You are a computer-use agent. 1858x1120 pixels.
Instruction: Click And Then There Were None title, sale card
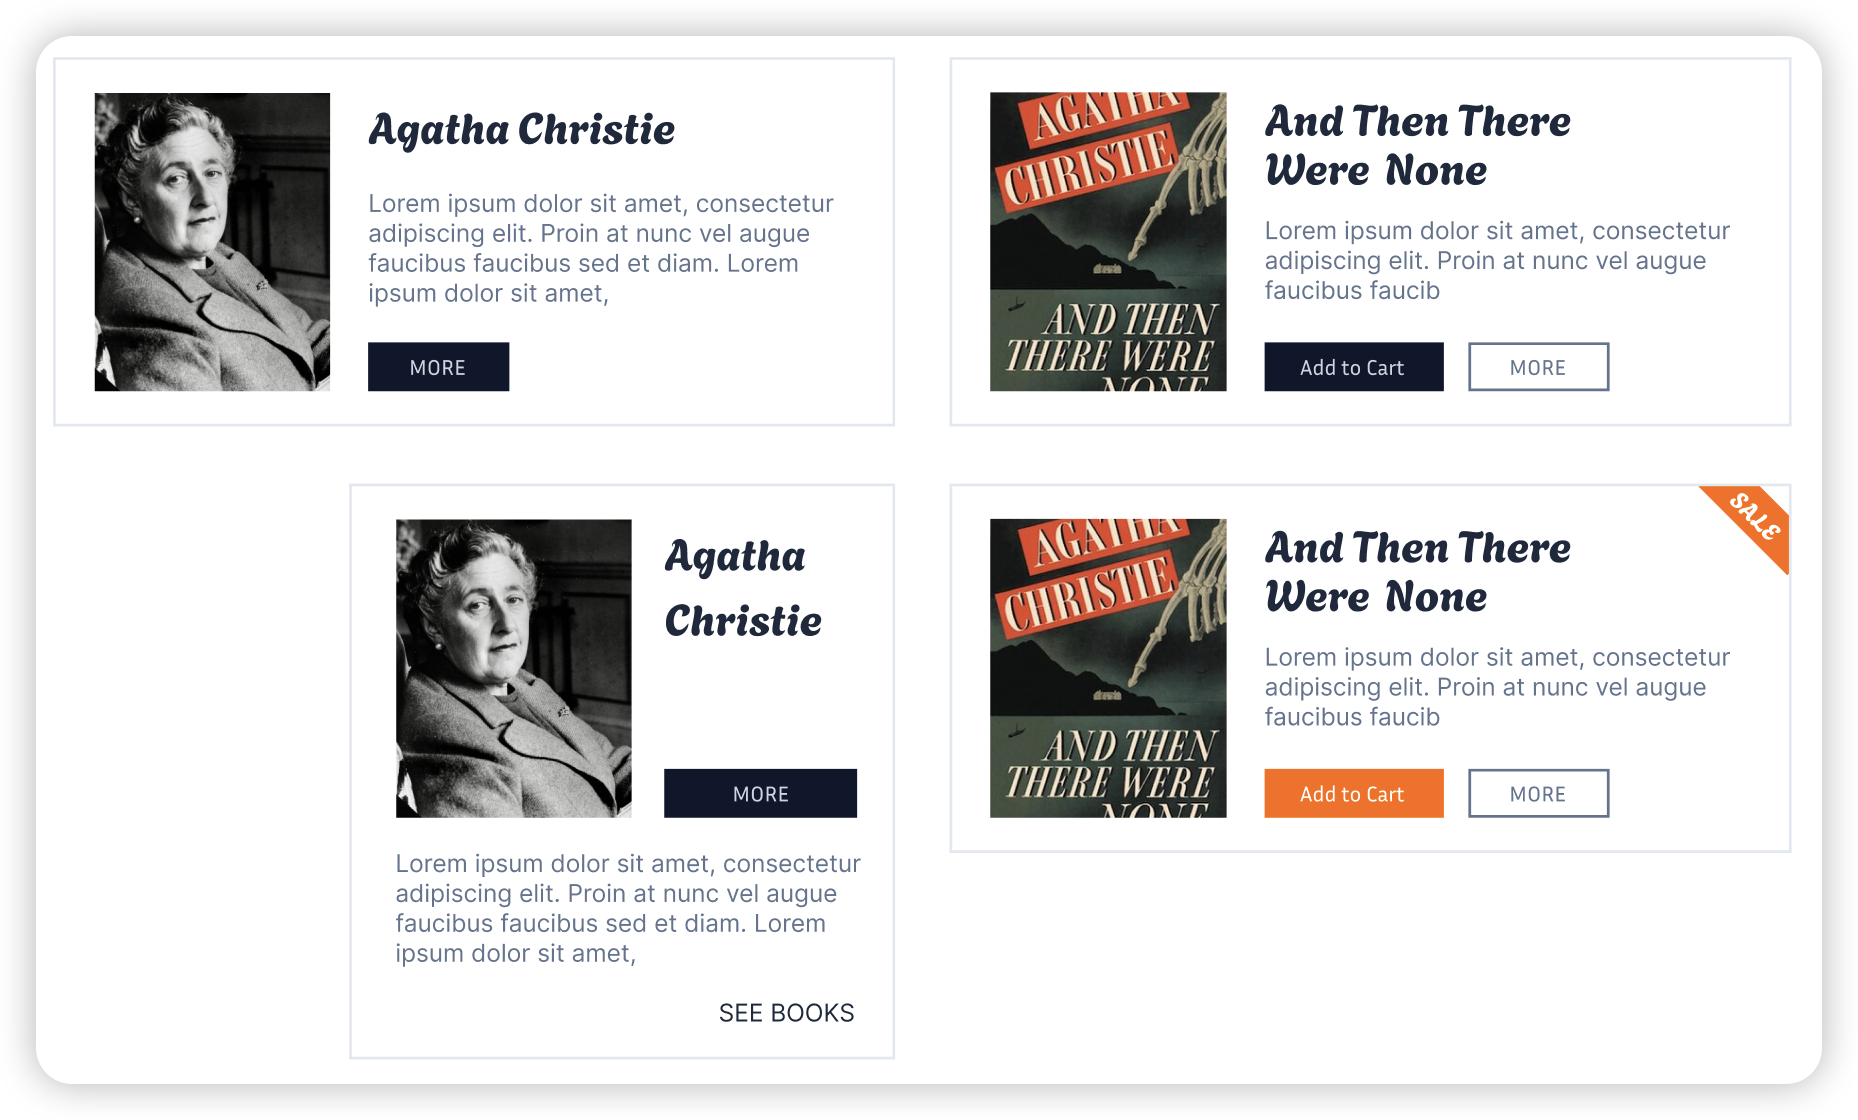coord(1417,572)
